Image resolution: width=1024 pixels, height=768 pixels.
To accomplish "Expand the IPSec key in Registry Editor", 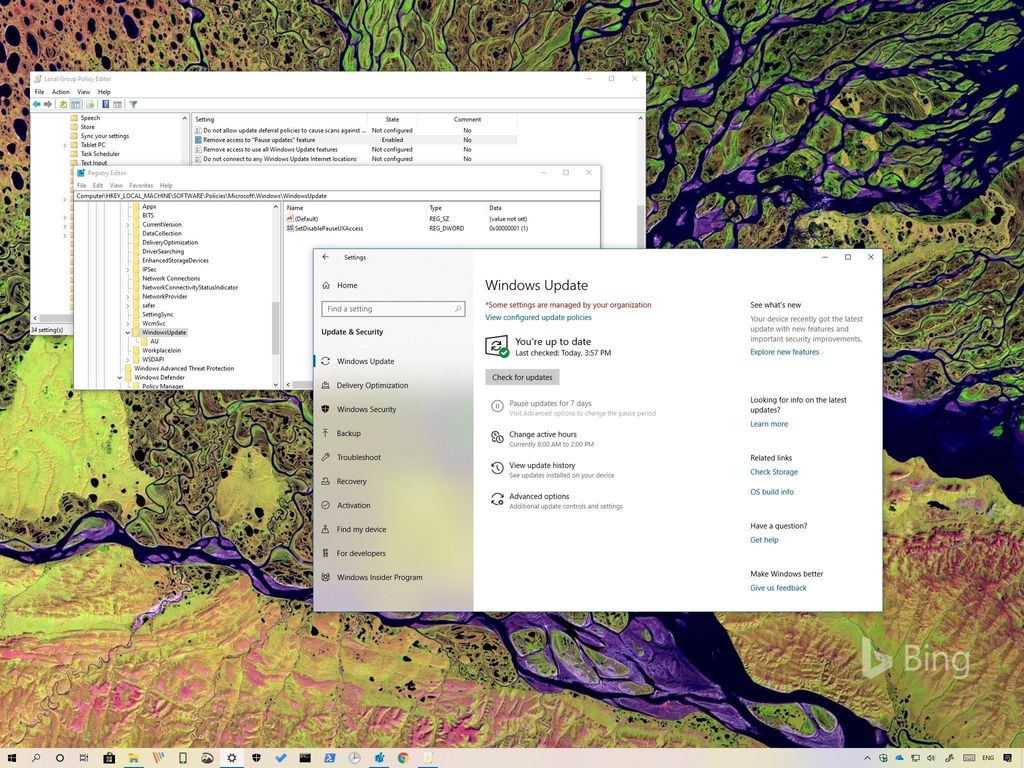I will (127, 269).
